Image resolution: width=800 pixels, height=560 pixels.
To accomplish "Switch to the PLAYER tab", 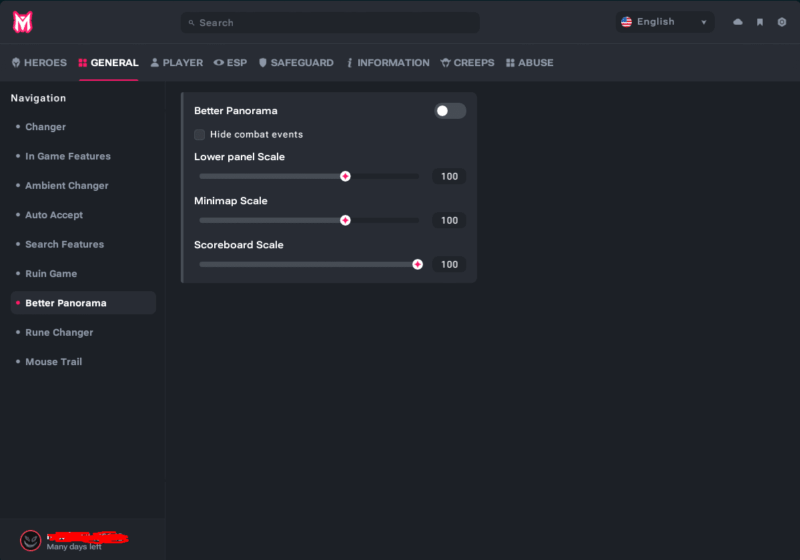I will 177,63.
